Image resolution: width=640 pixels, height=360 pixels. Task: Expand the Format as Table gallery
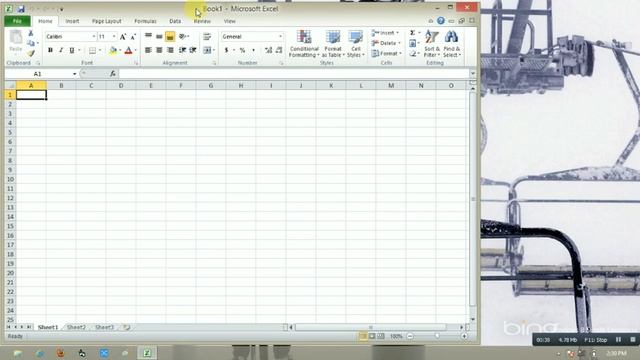333,44
